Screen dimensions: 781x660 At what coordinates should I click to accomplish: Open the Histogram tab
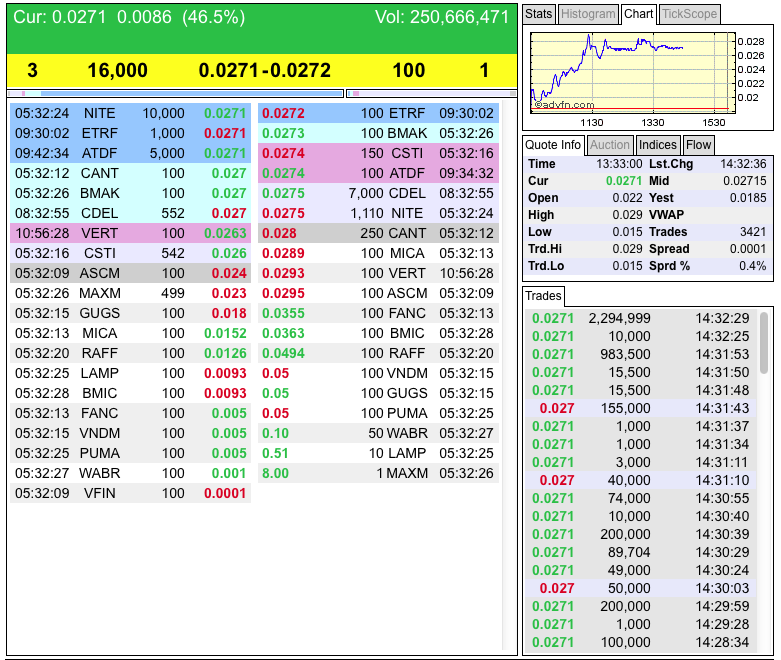point(588,14)
